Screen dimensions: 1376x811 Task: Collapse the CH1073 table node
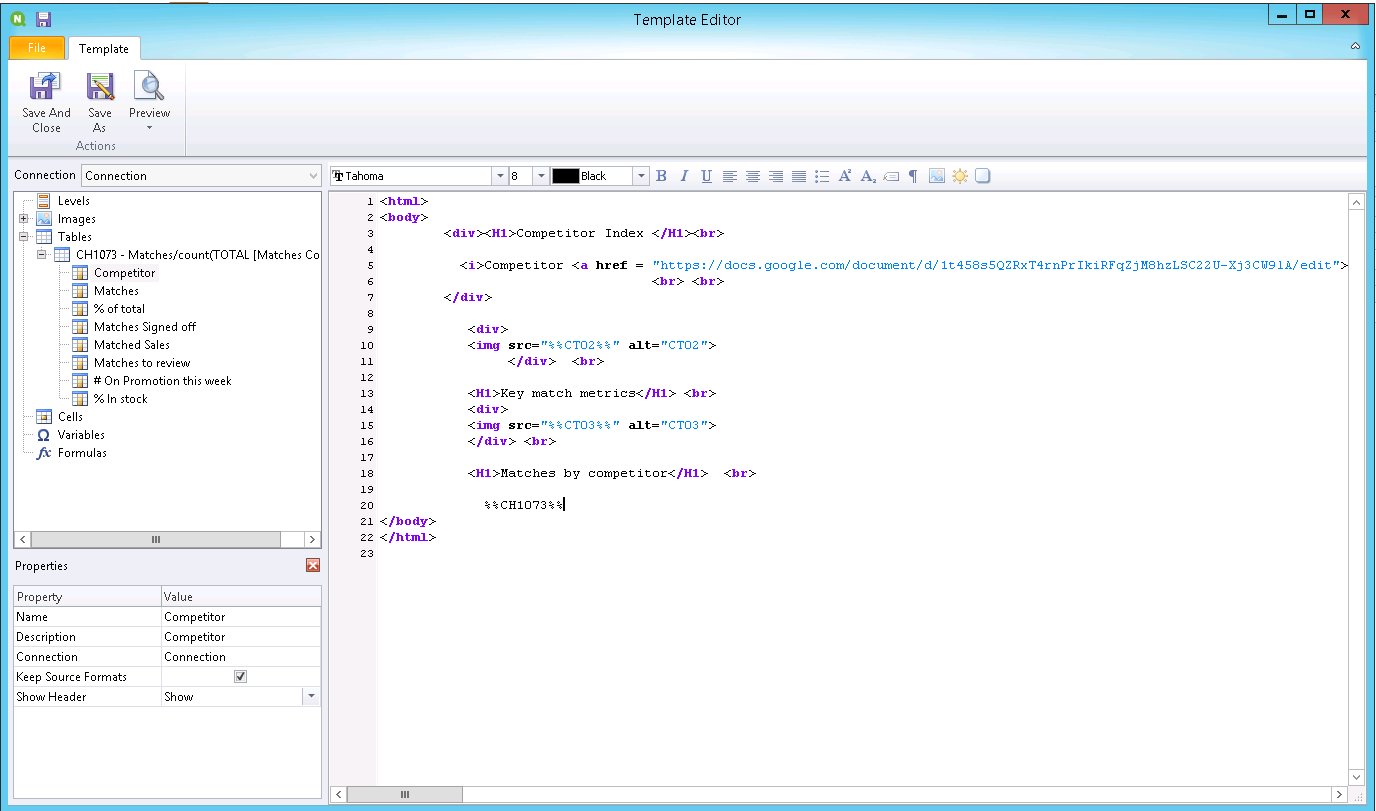click(x=41, y=255)
